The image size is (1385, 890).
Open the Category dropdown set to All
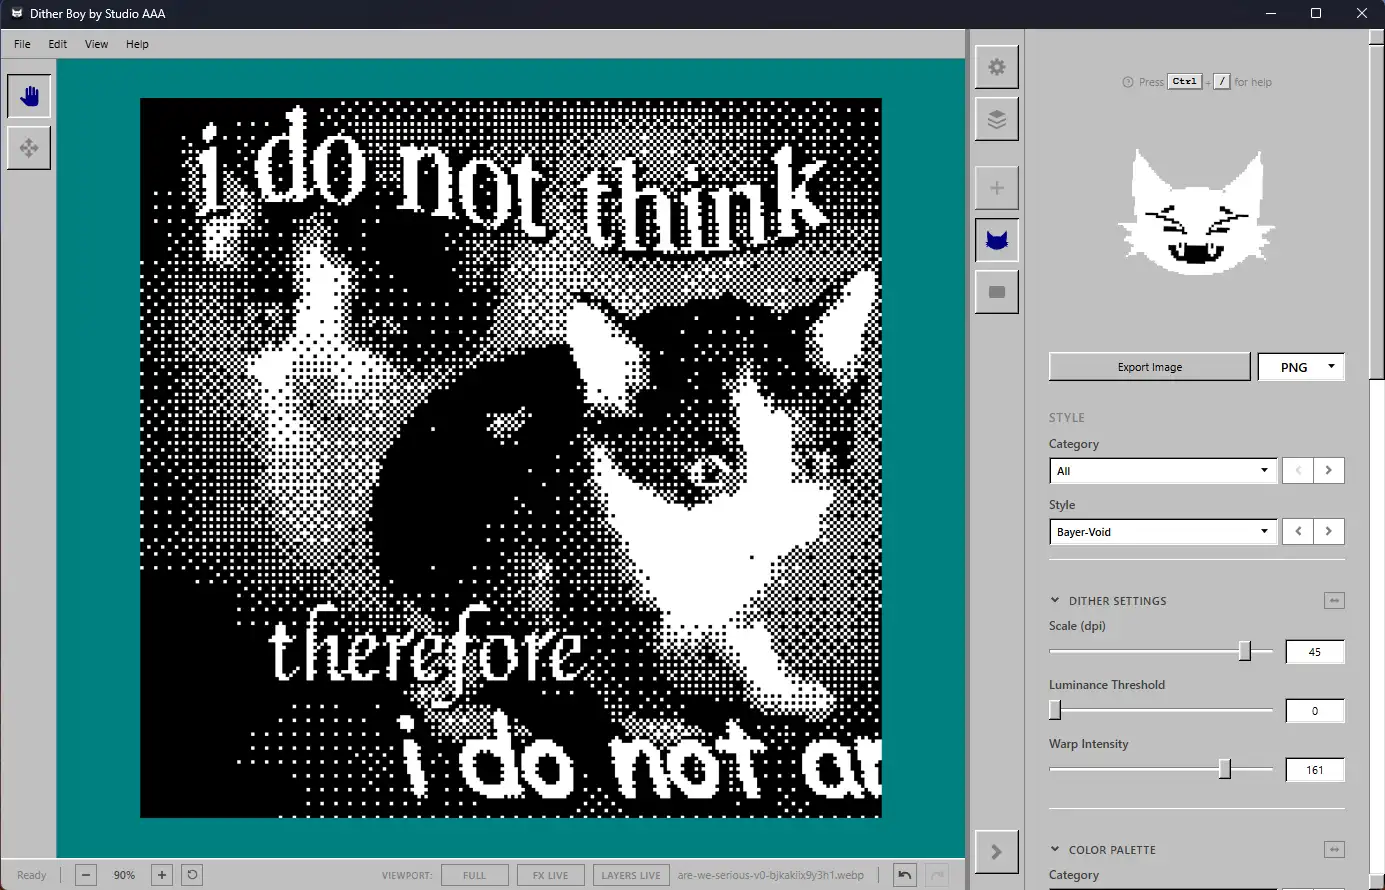coord(1163,471)
